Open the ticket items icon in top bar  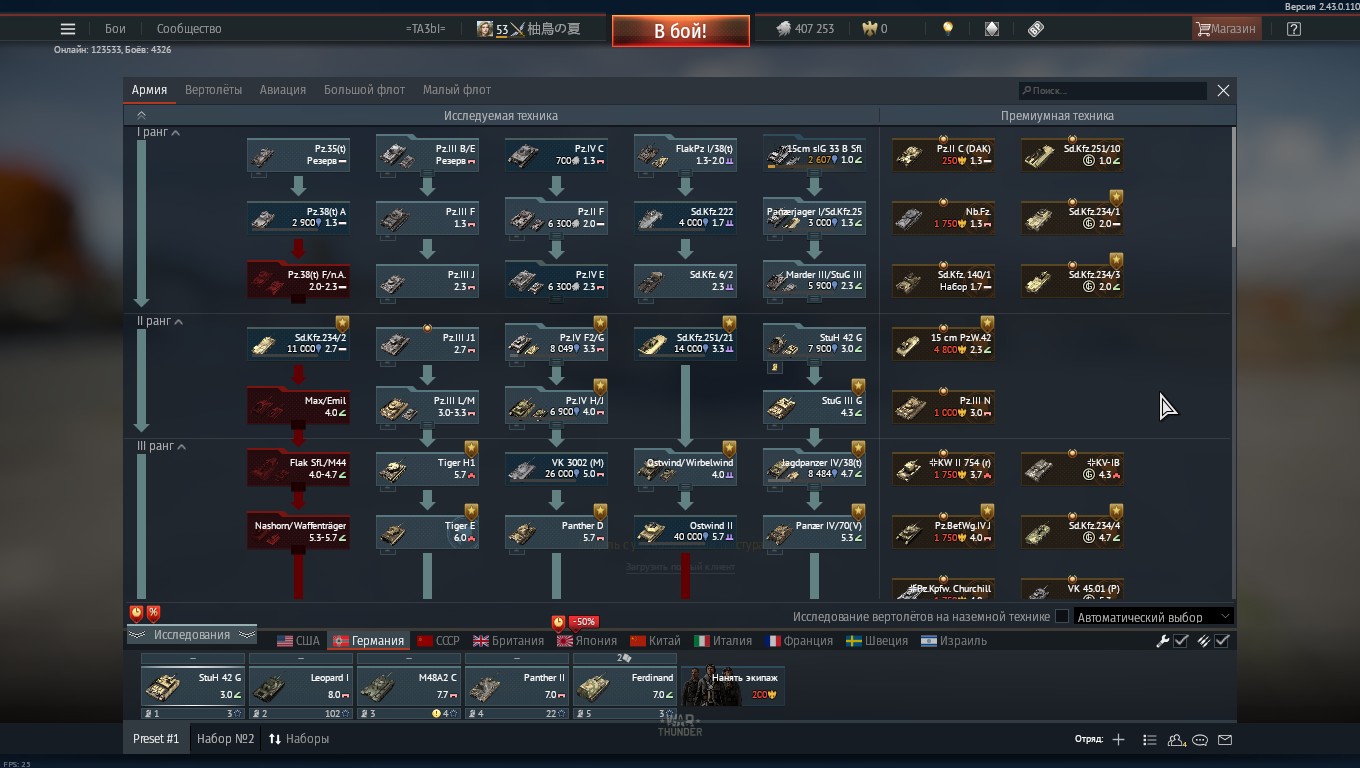tap(1036, 29)
